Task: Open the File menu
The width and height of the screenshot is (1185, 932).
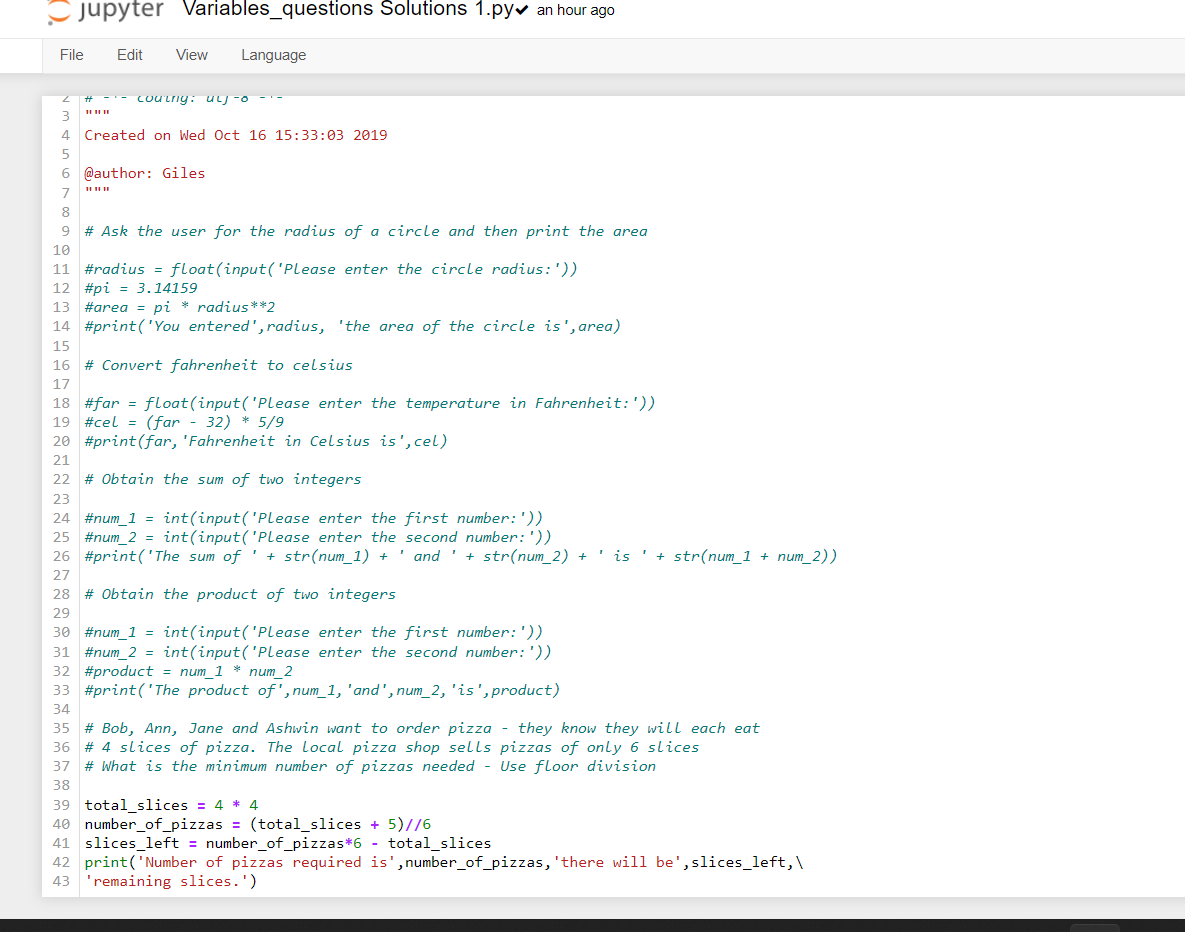Action: 72,55
